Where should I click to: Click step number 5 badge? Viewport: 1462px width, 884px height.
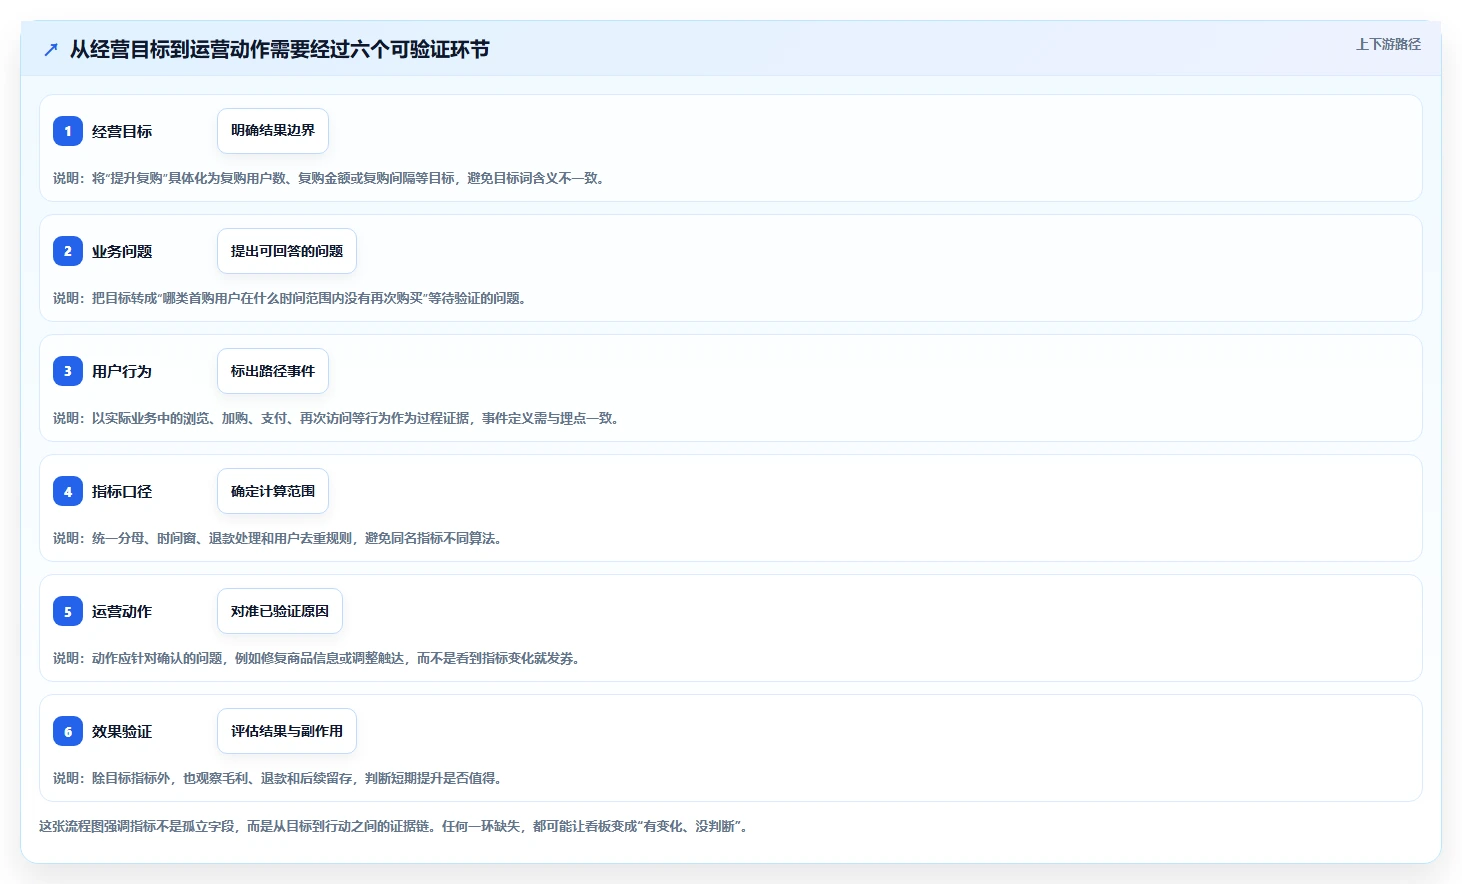(x=68, y=611)
